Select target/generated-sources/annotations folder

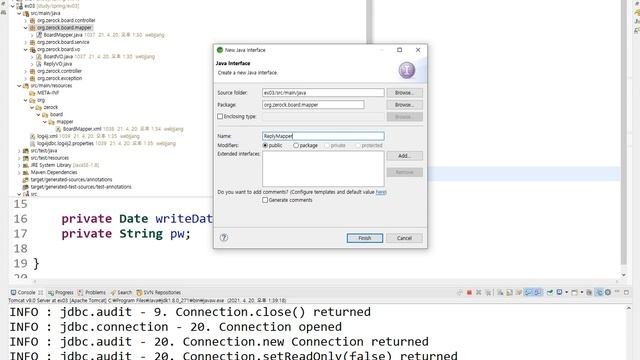coord(71,180)
